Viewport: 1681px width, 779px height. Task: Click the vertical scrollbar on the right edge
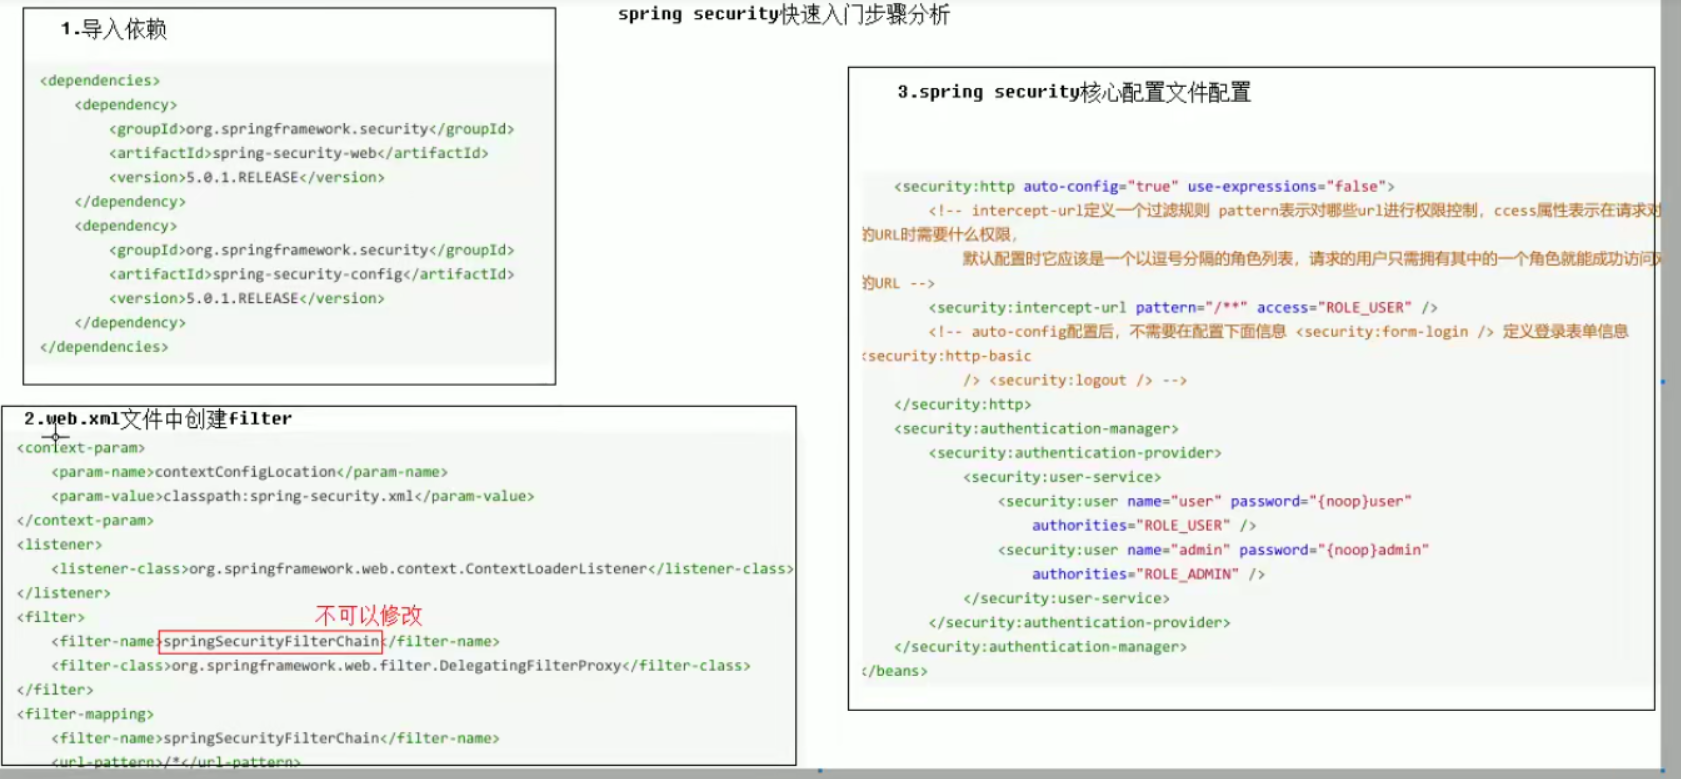[1670, 385]
